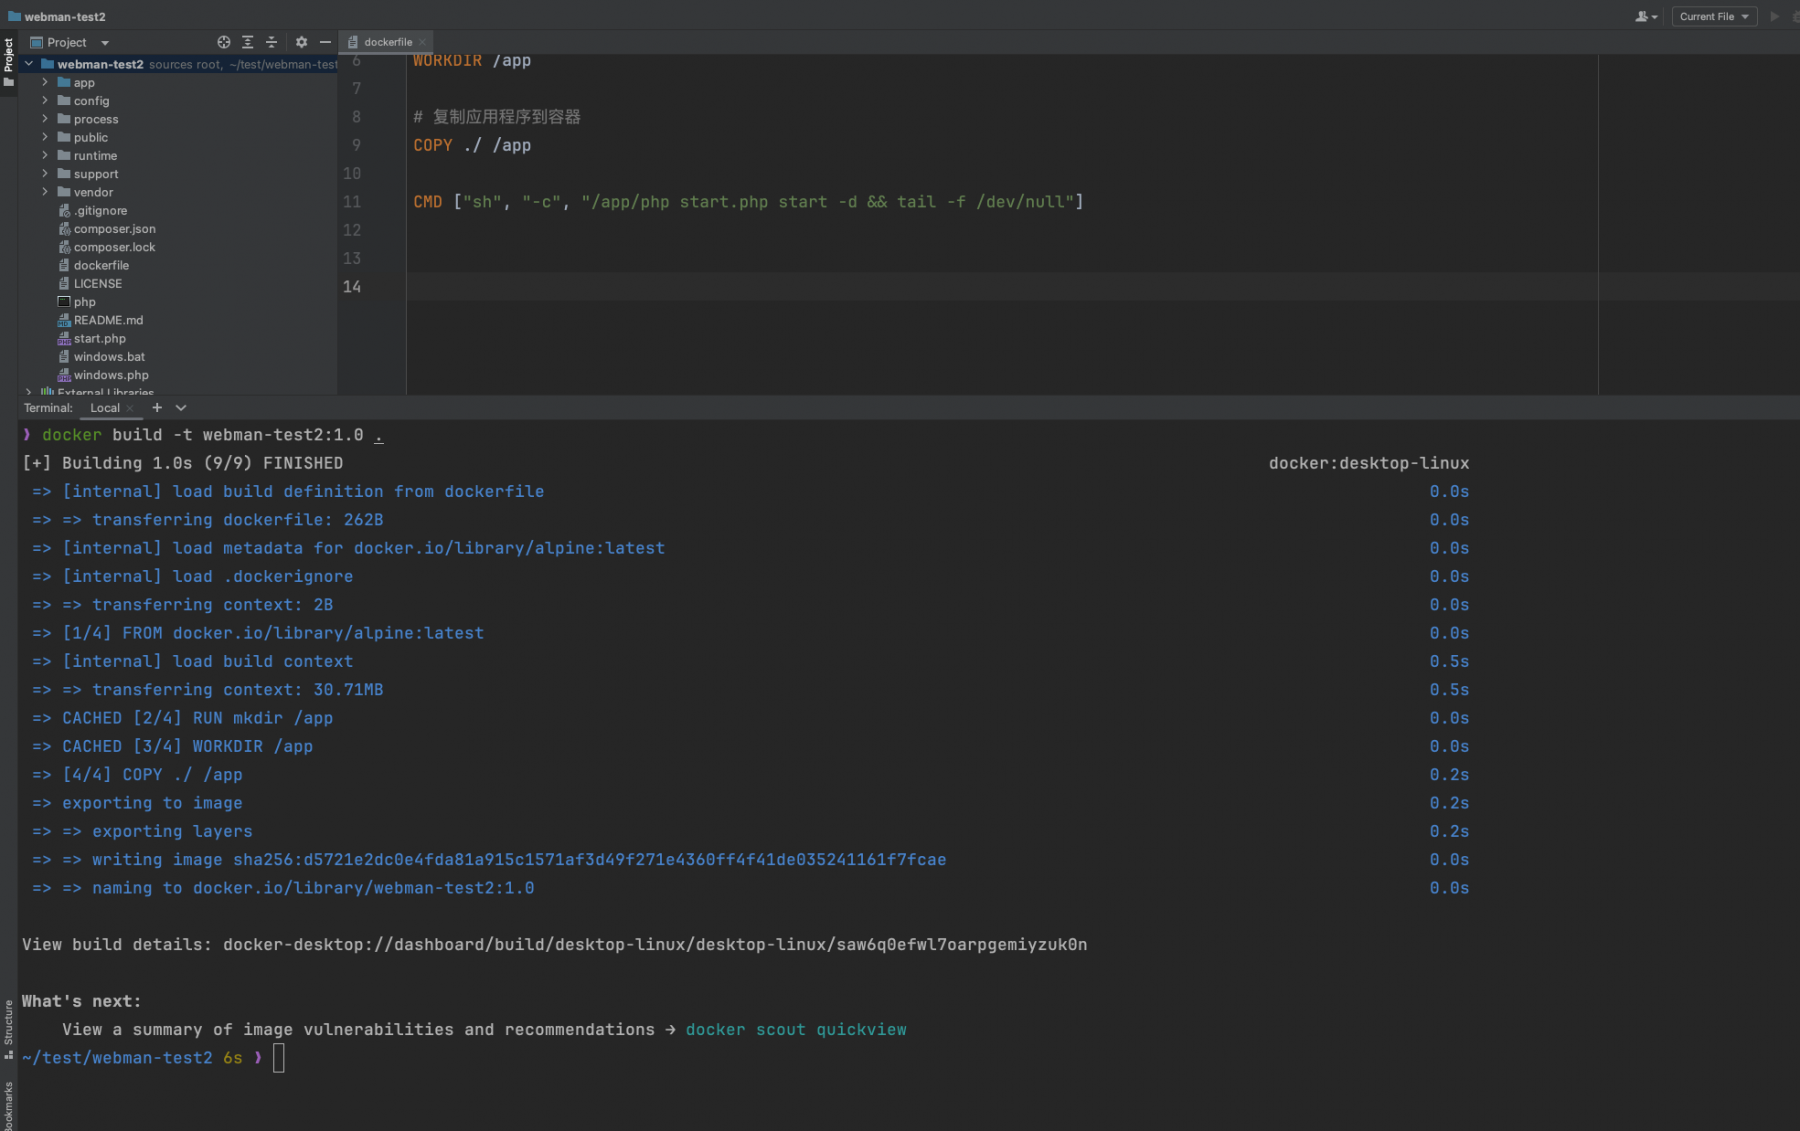
Task: Click the start.php file icon
Action: [64, 338]
